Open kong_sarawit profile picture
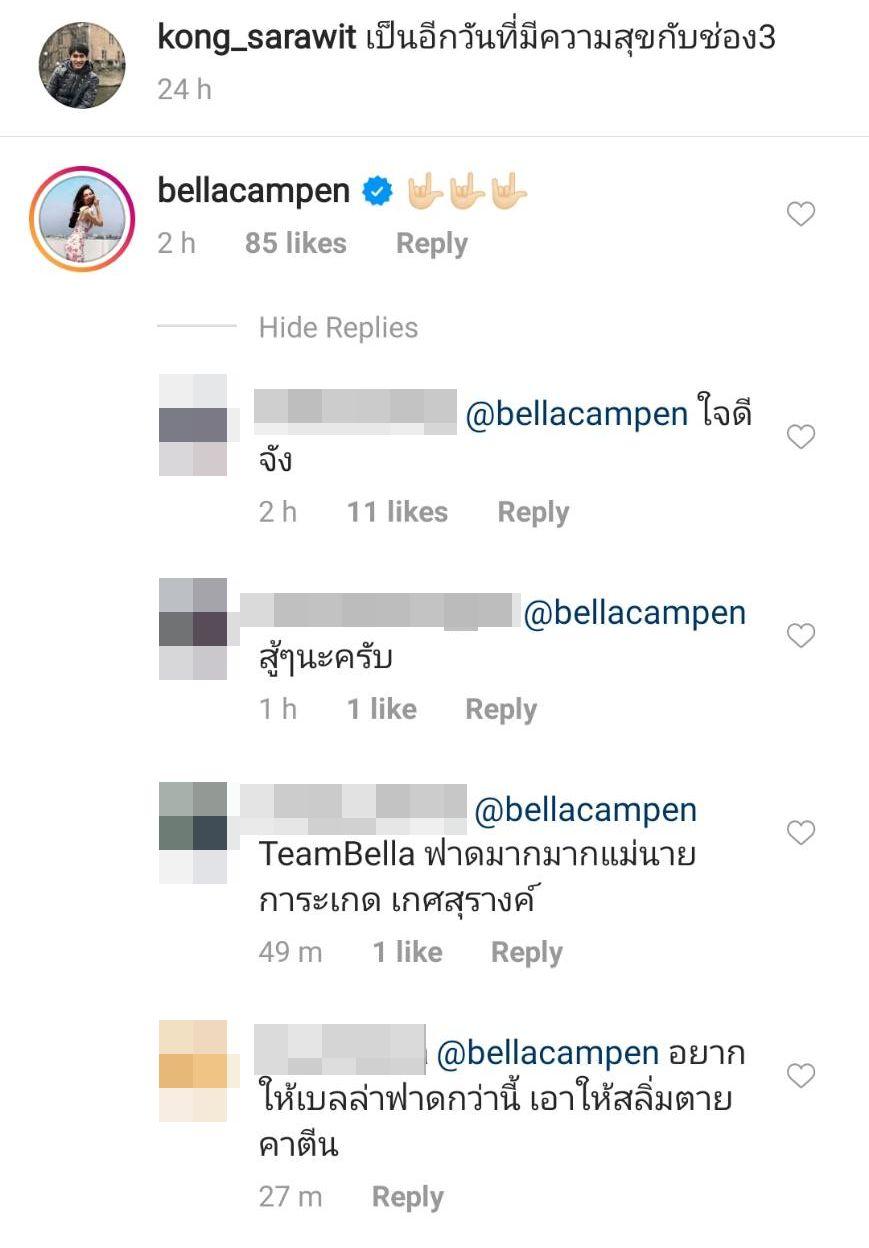 (82, 65)
